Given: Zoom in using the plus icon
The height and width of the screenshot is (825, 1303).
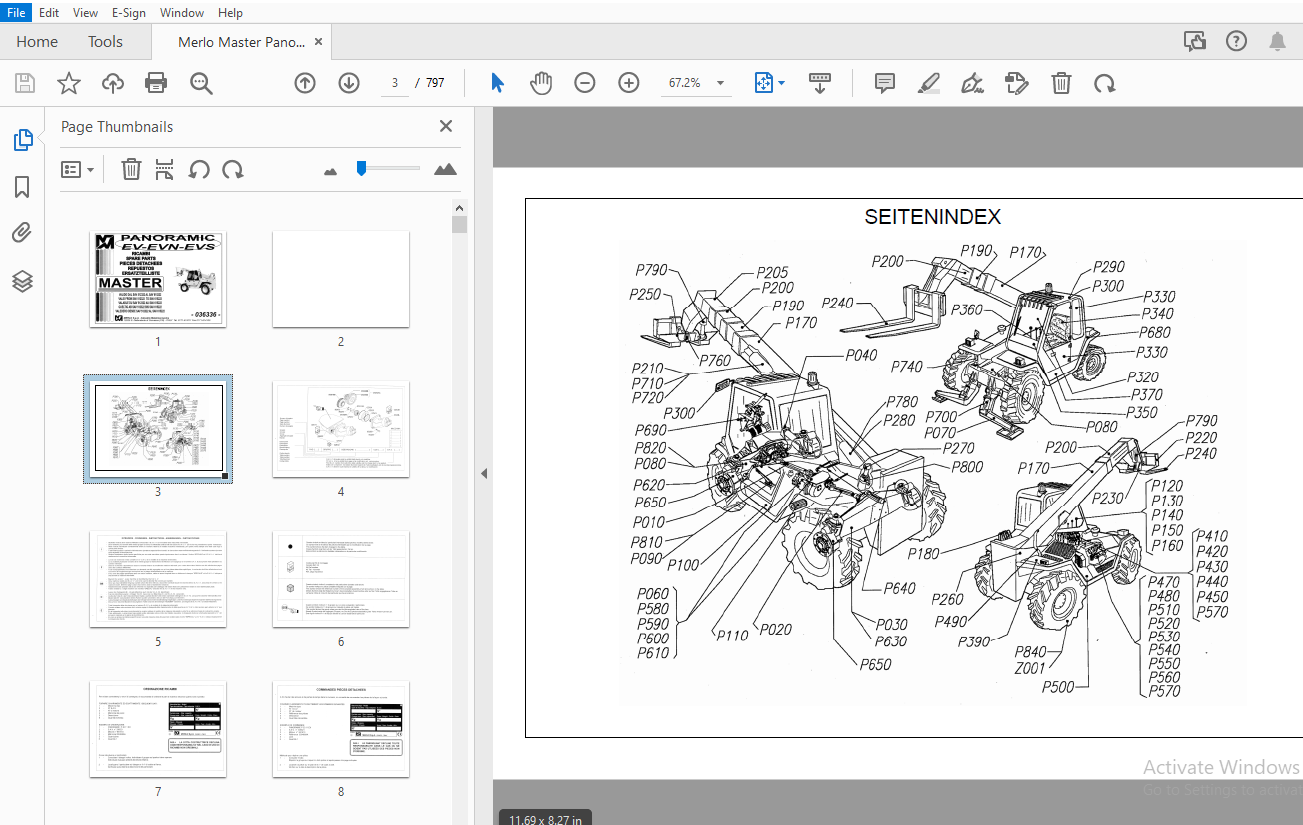Looking at the screenshot, I should 629,83.
